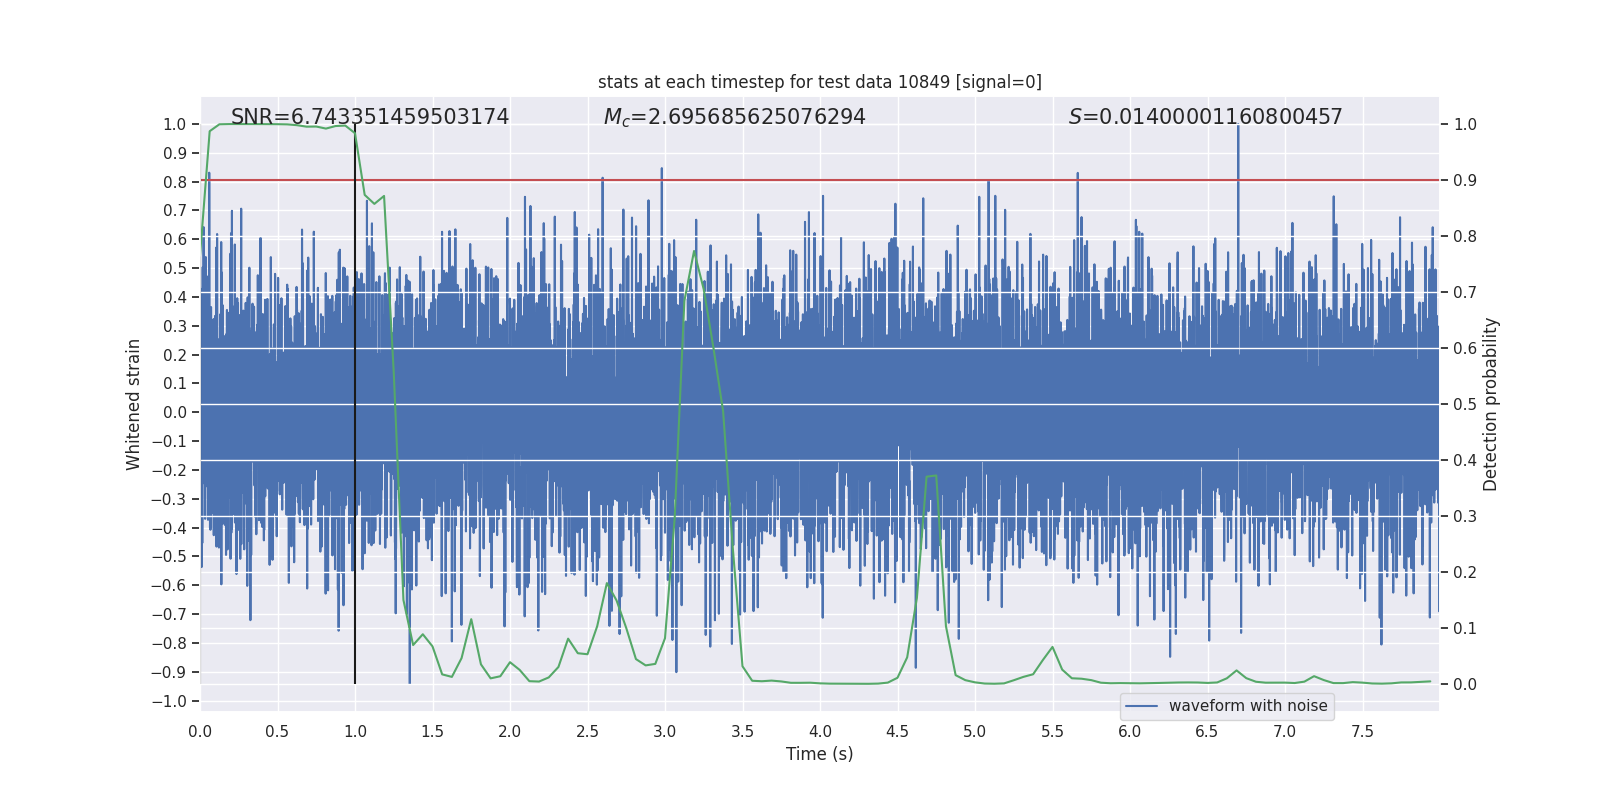The height and width of the screenshot is (800, 1600).
Task: Click the 0.5 tick on Detection probability axis
Action: tap(1465, 405)
